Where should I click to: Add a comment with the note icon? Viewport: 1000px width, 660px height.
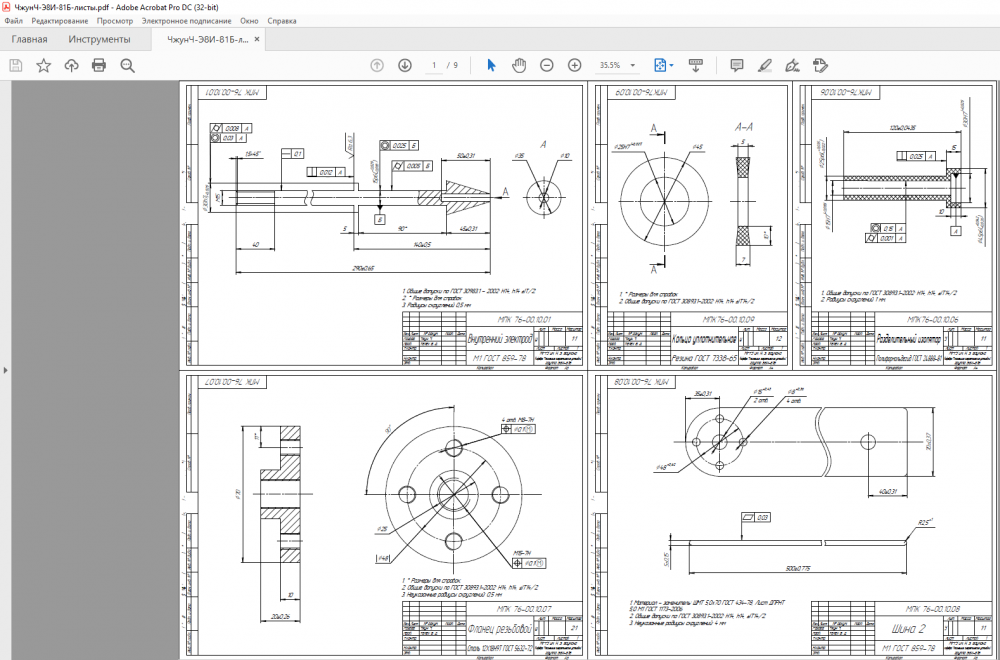pyautogui.click(x=737, y=65)
